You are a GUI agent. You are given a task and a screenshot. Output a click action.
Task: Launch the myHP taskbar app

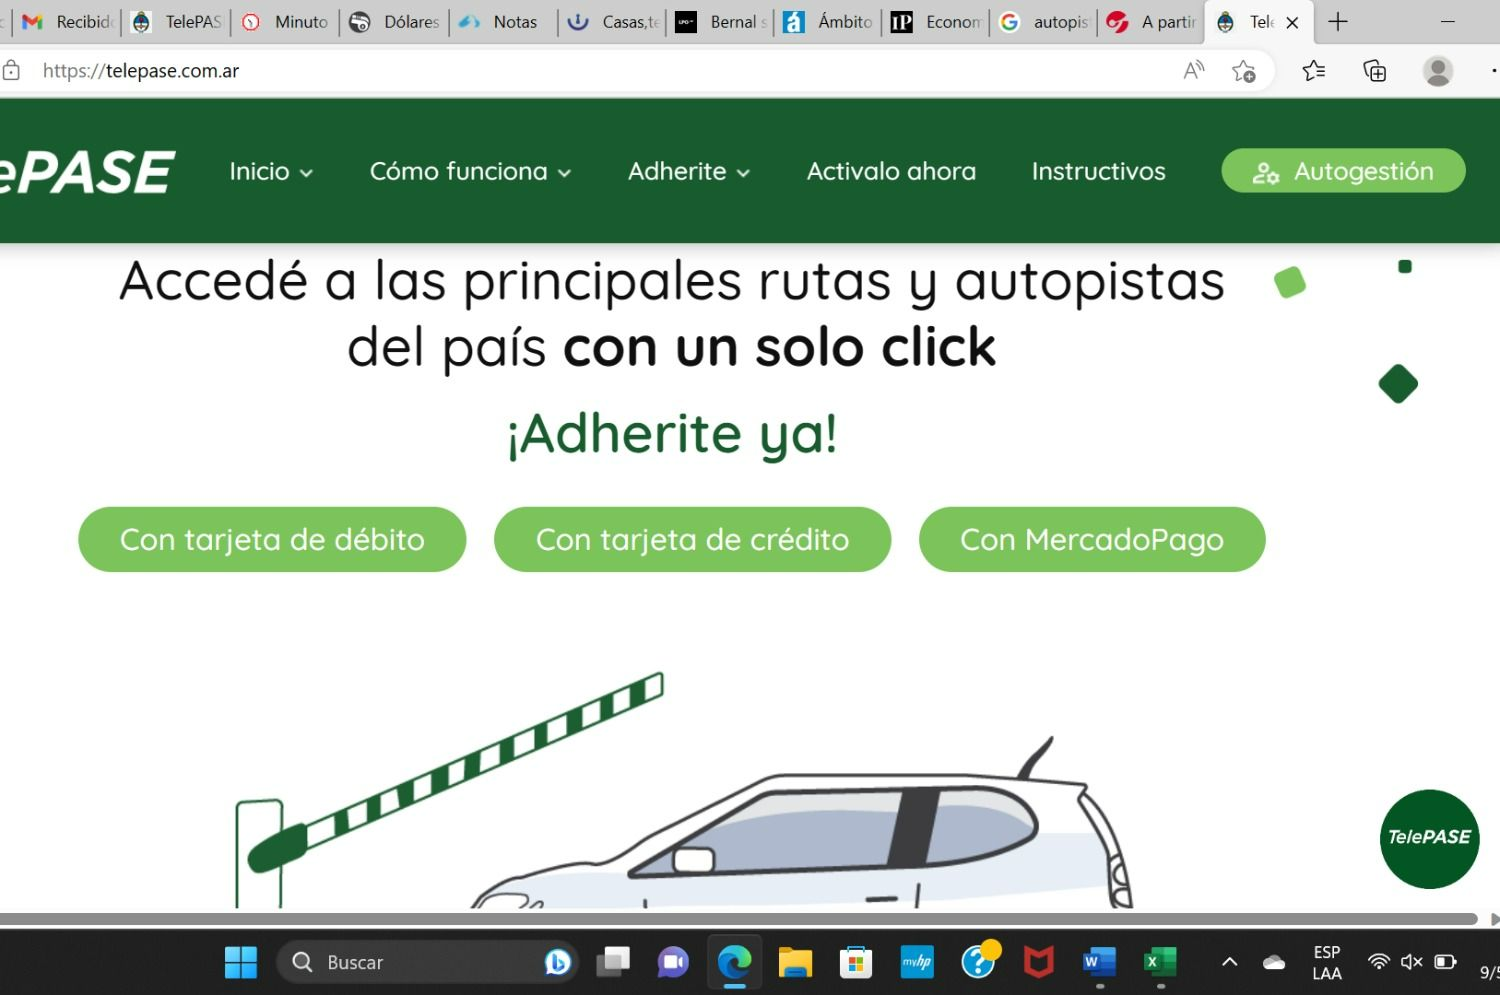917,962
